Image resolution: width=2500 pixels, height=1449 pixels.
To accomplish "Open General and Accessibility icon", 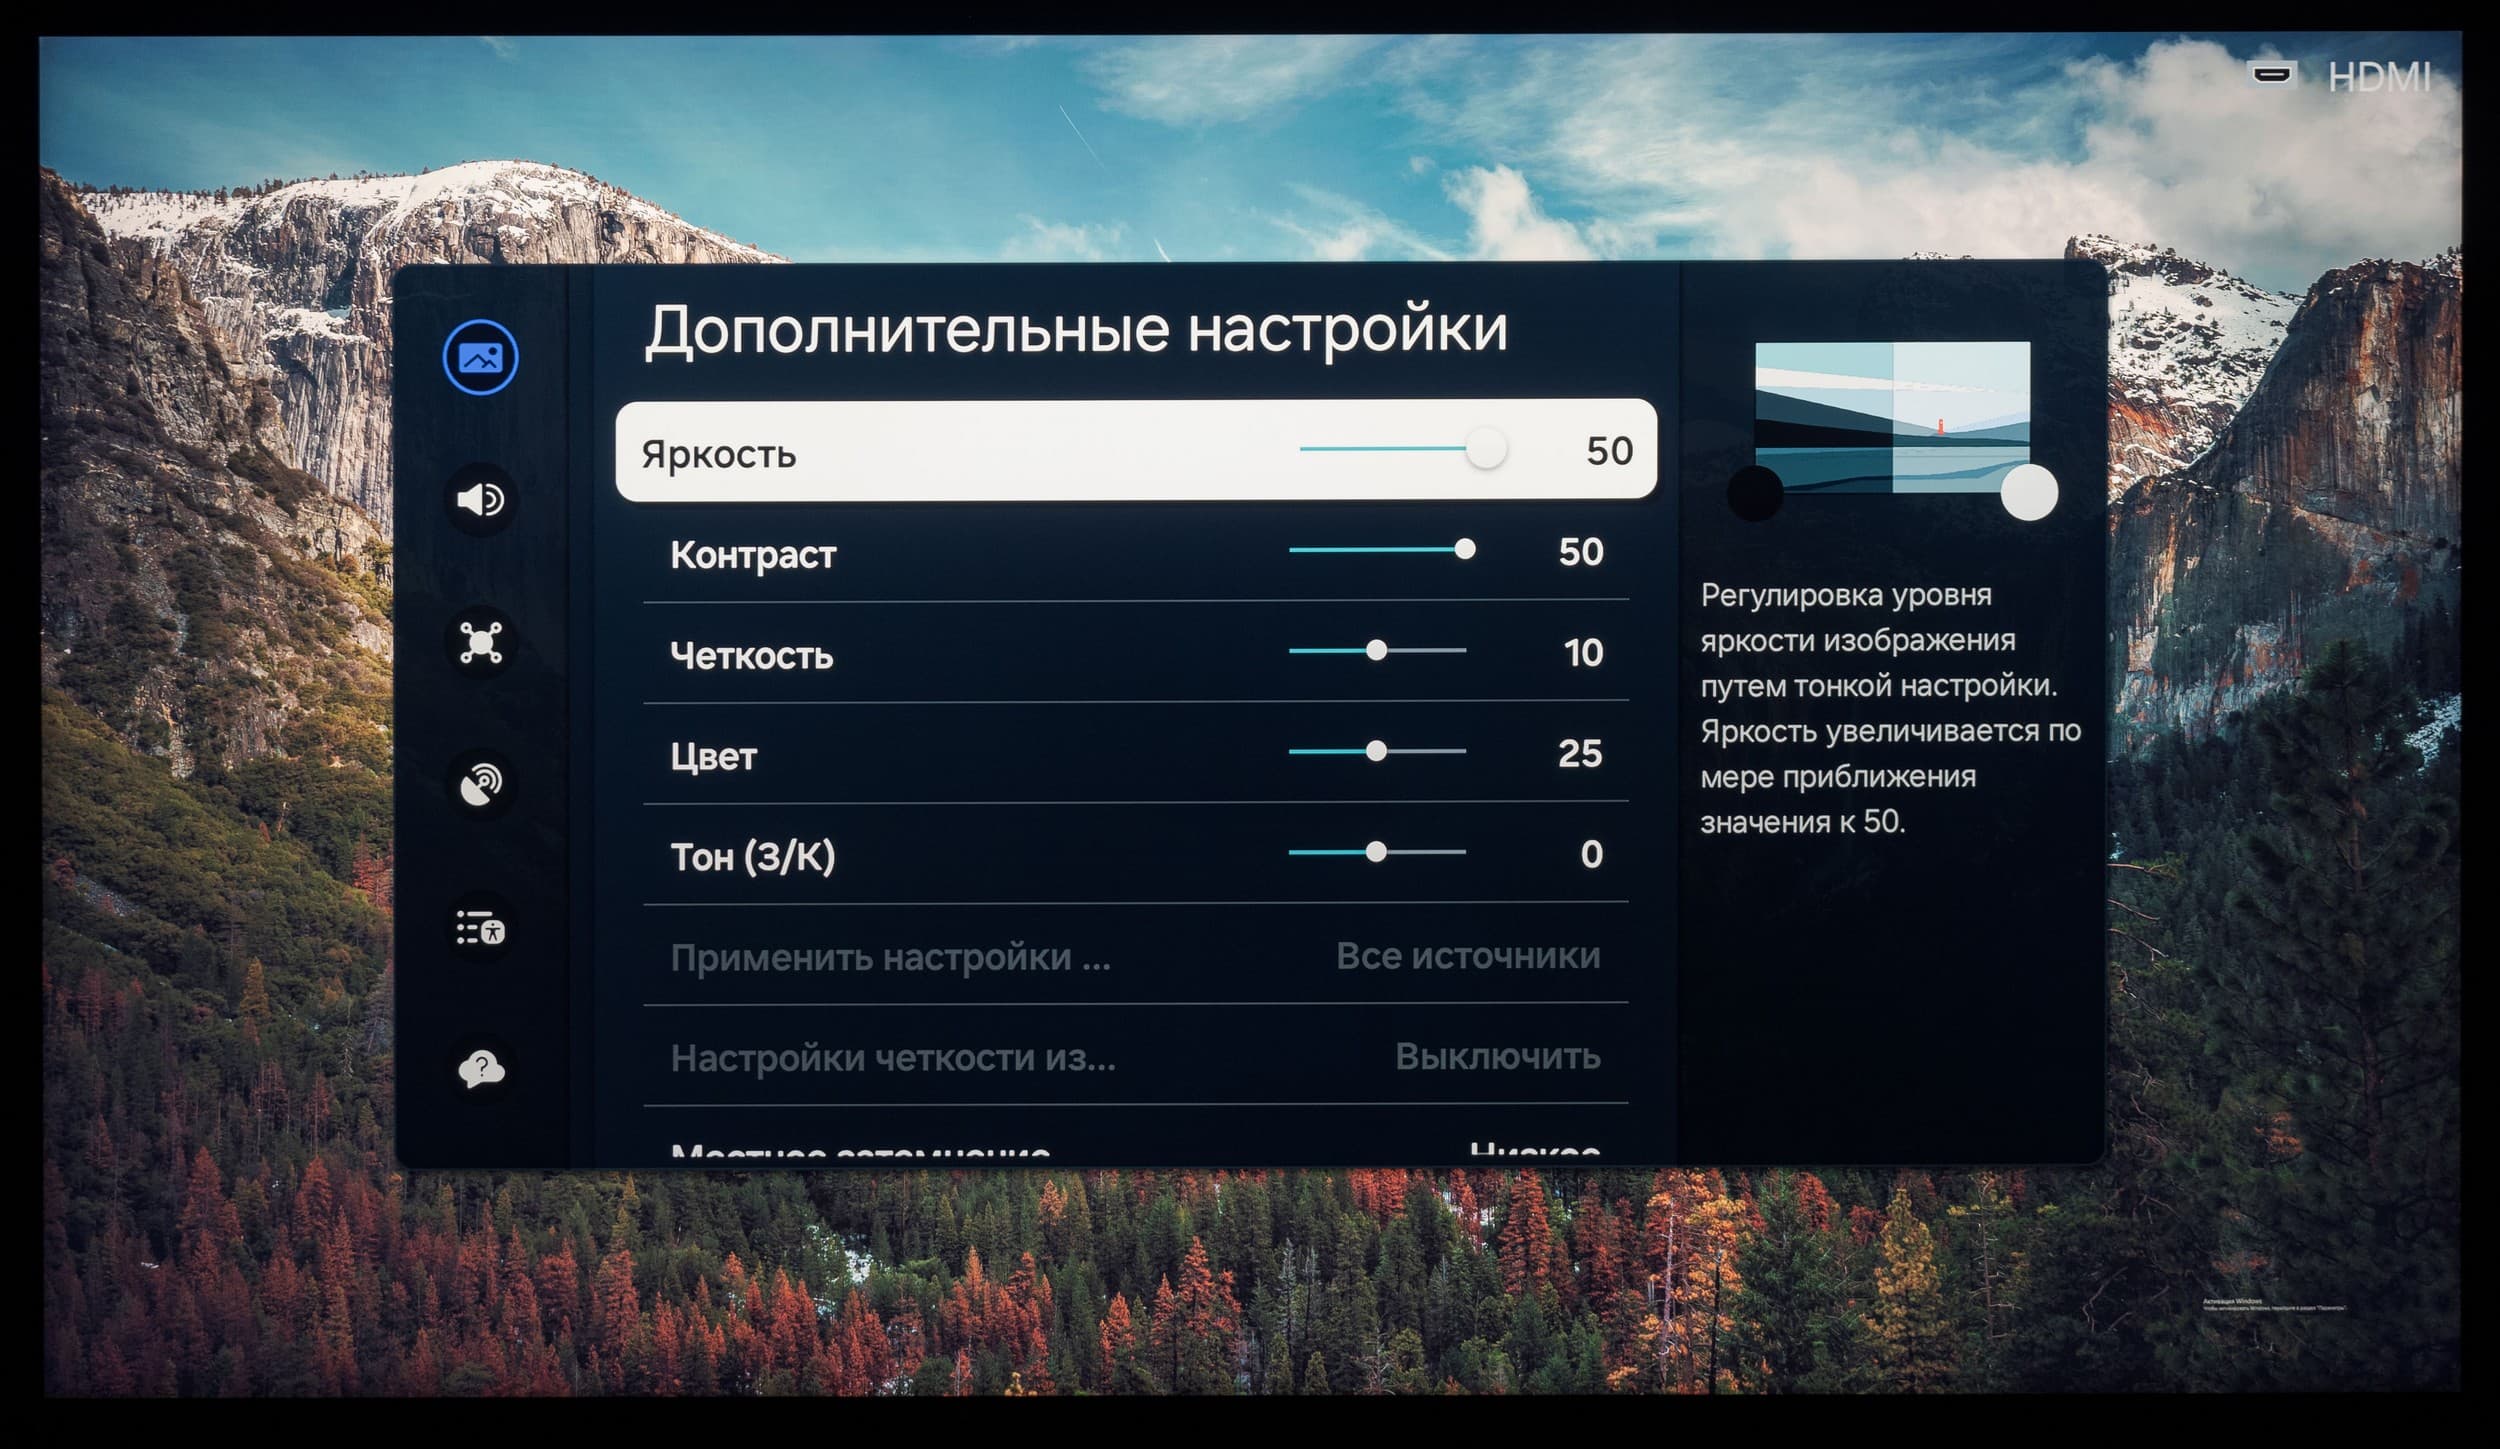I will (x=480, y=928).
